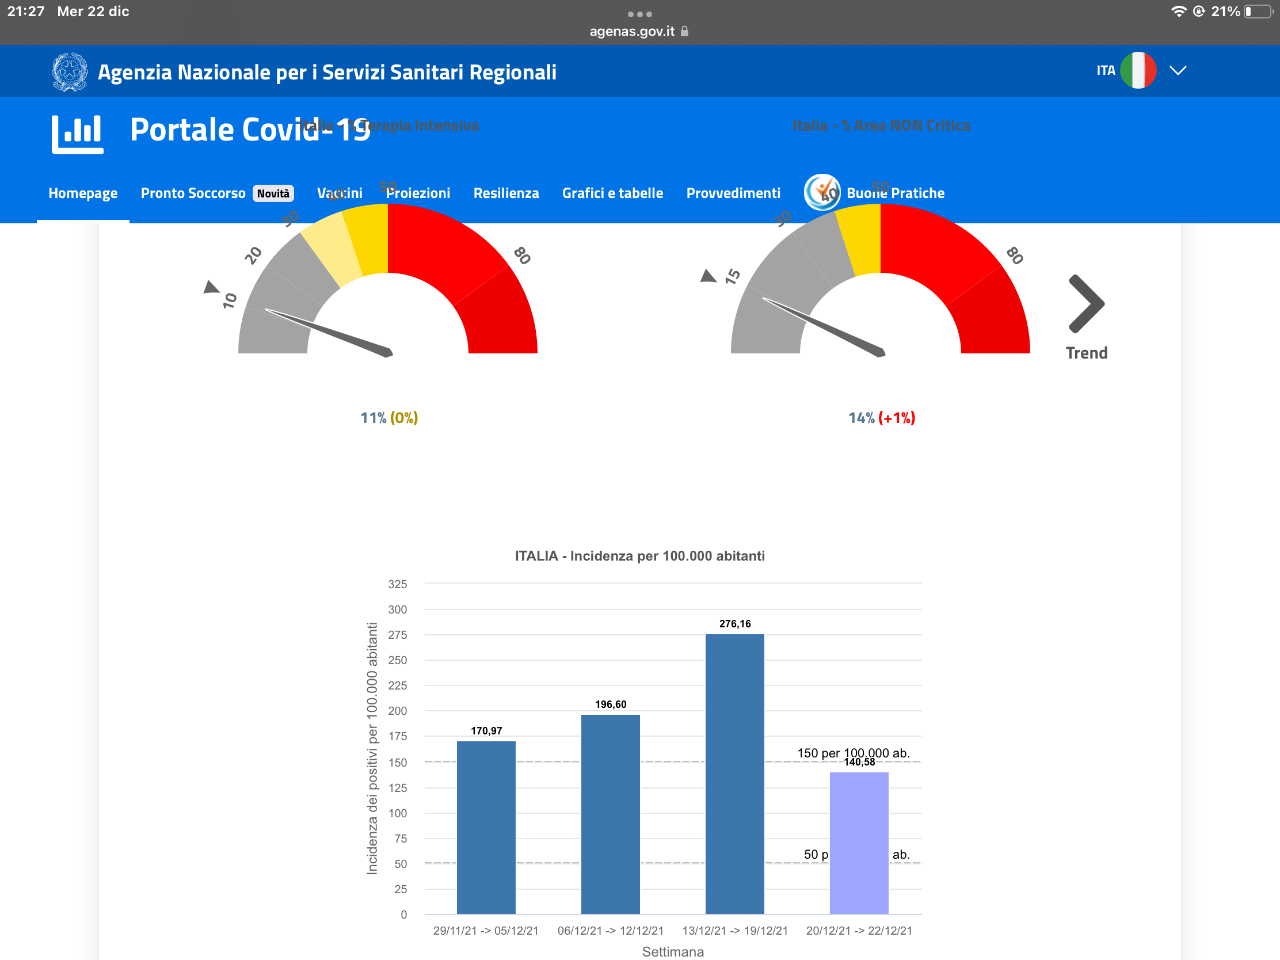Click the Terapia Intensiva gauge needle
This screenshot has height=960, width=1280.
(x=328, y=333)
